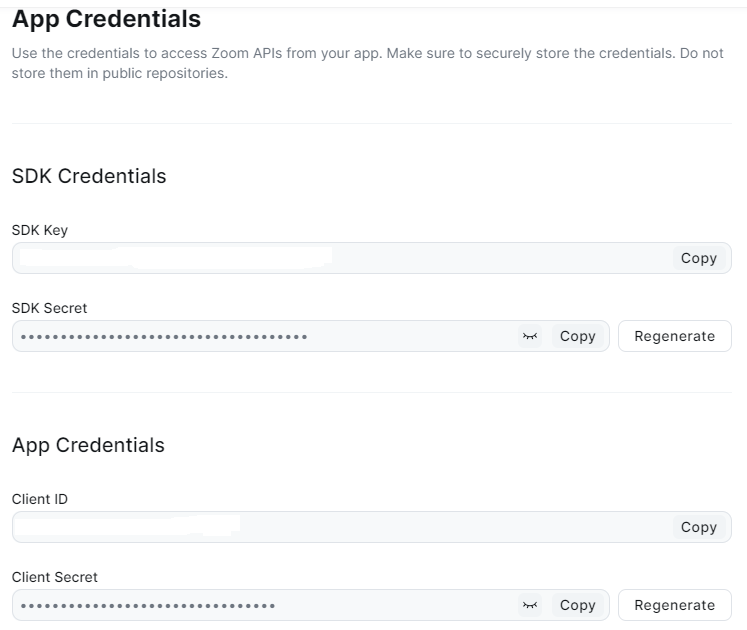The image size is (747, 630).
Task: Copy the SDK Secret to clipboard
Action: pos(577,337)
